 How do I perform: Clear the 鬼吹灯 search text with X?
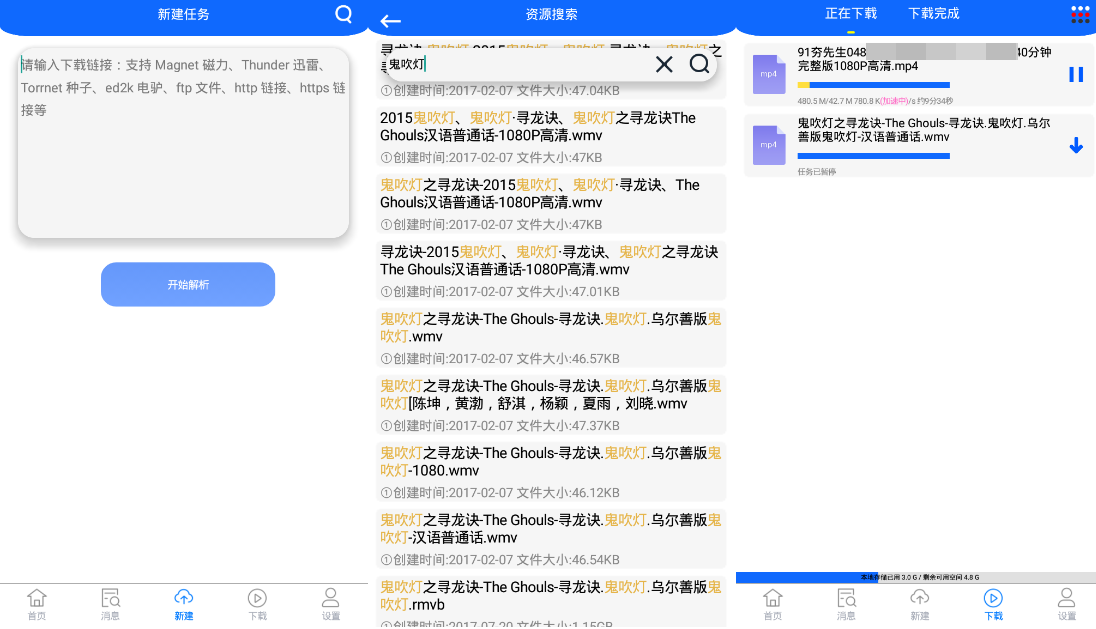pos(664,65)
